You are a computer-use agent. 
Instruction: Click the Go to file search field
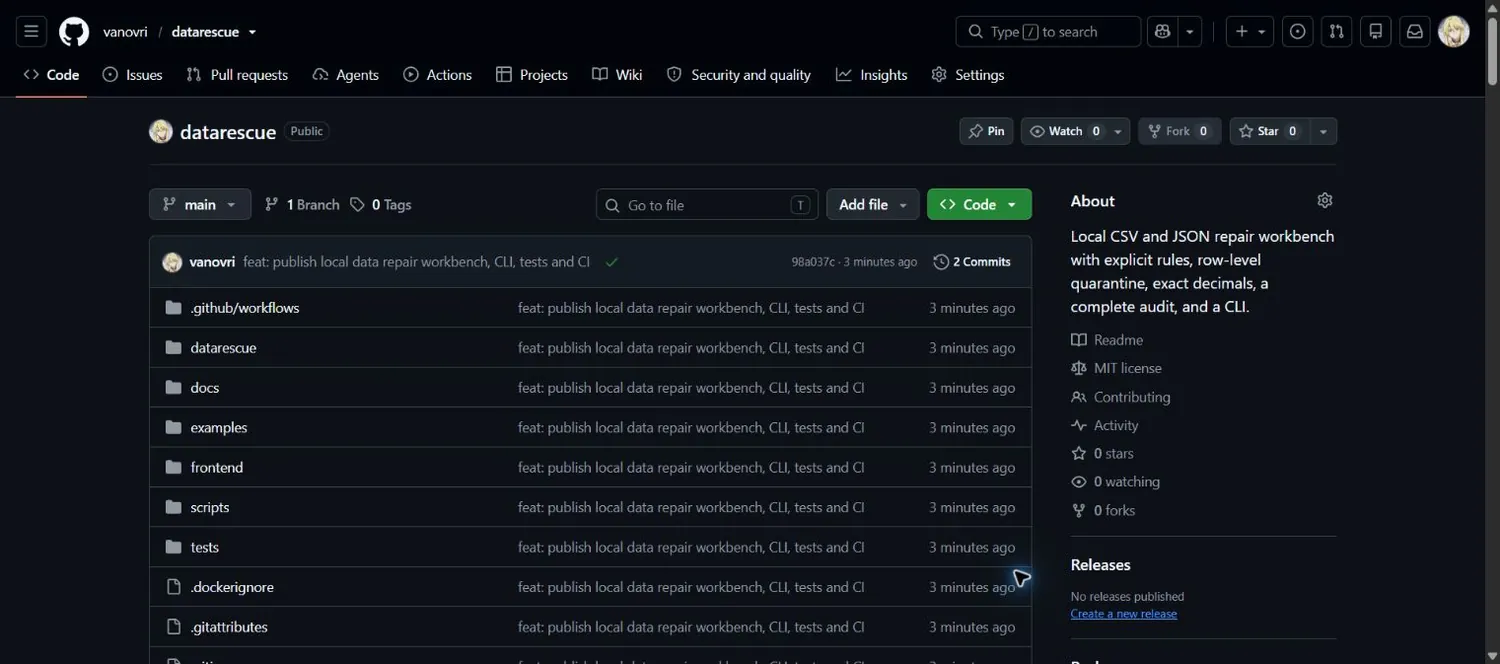707,205
